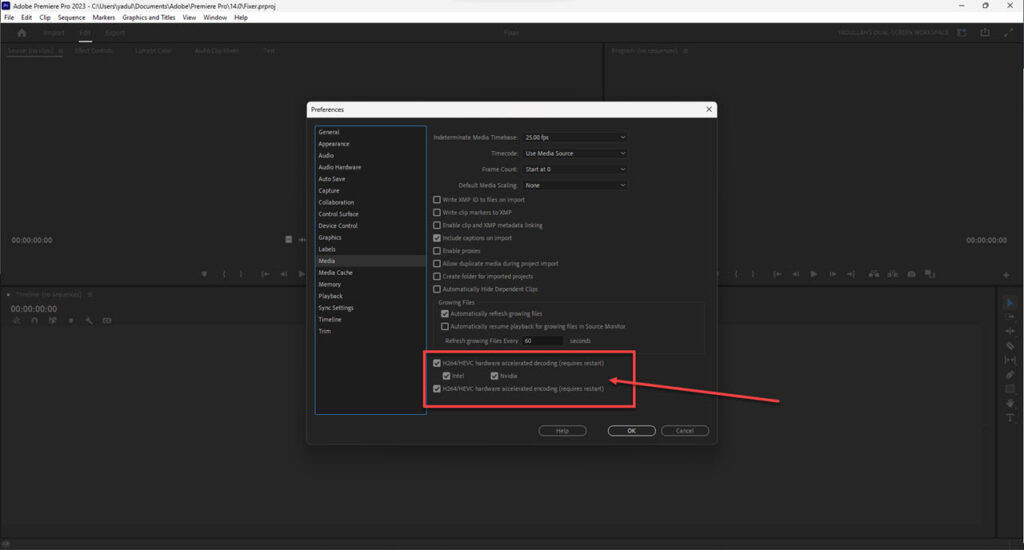
Task: Open the Sequence menu
Action: 71,18
